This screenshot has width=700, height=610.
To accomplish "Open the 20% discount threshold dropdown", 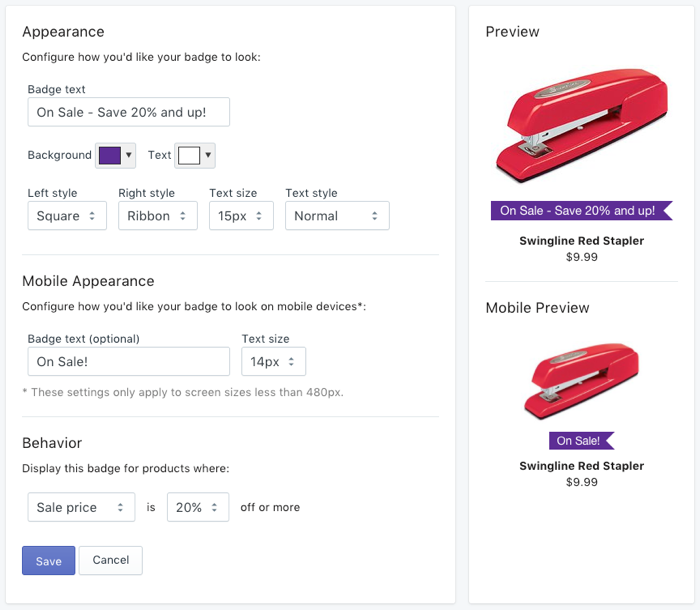I will 198,507.
